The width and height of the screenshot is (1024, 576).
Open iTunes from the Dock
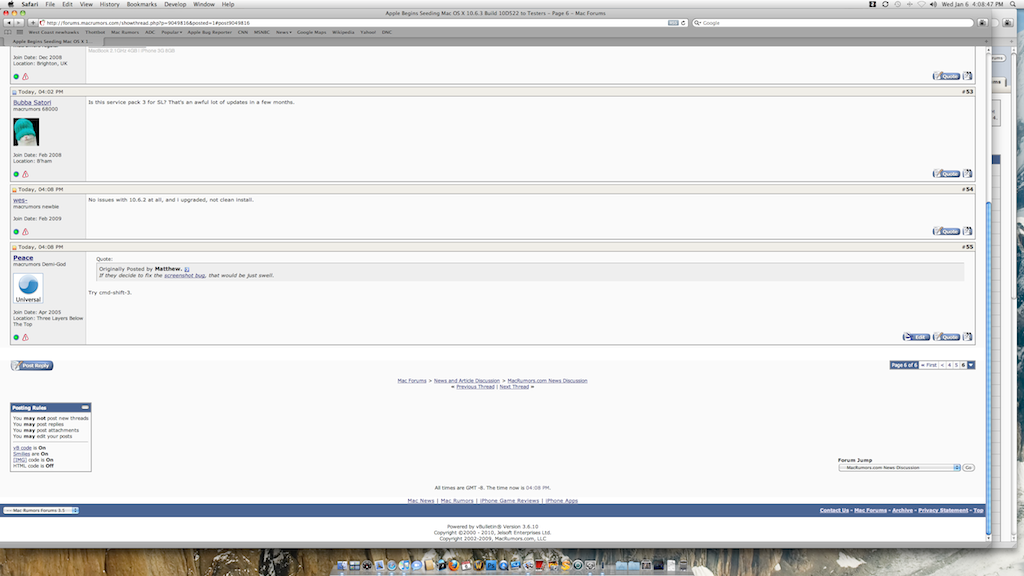coord(404,566)
